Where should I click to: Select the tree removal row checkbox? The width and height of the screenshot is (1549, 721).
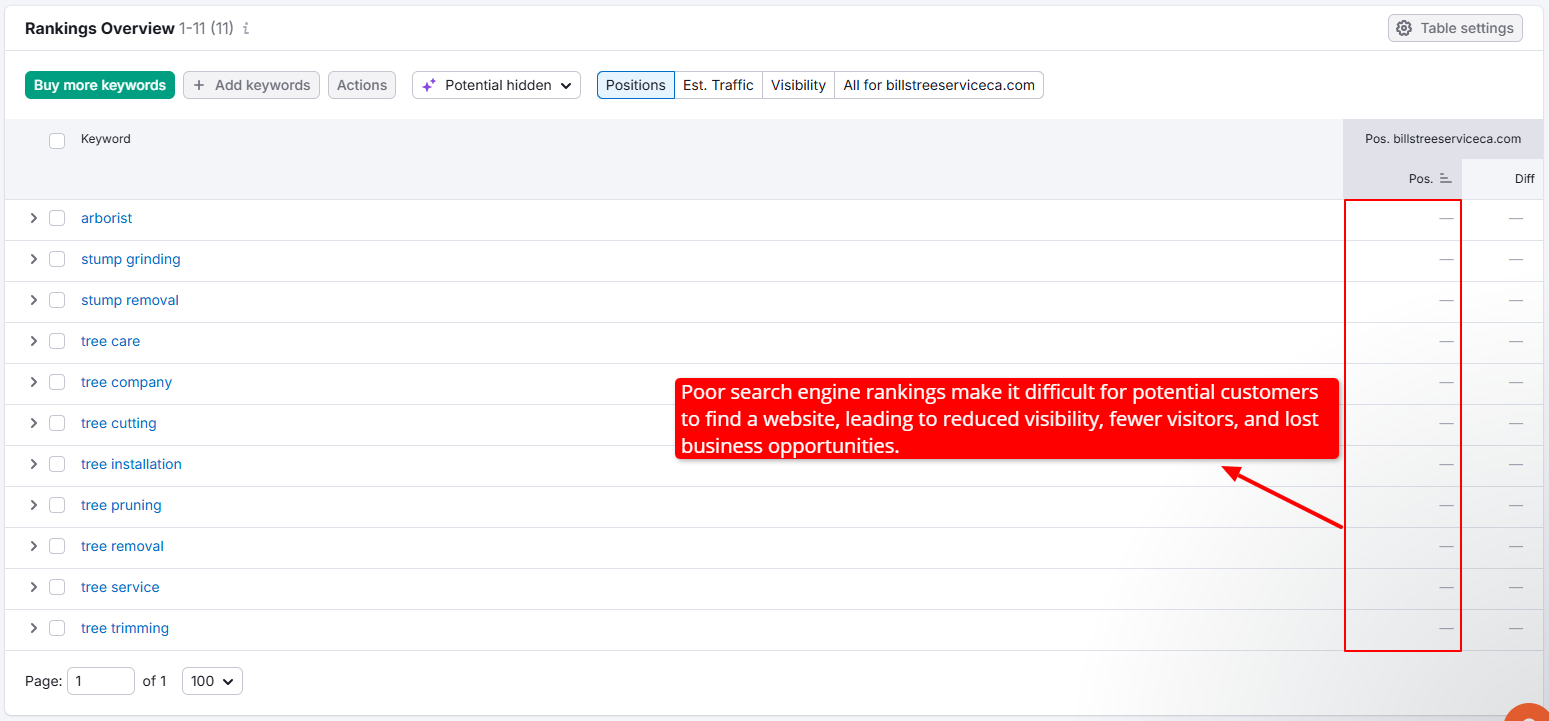tap(57, 546)
